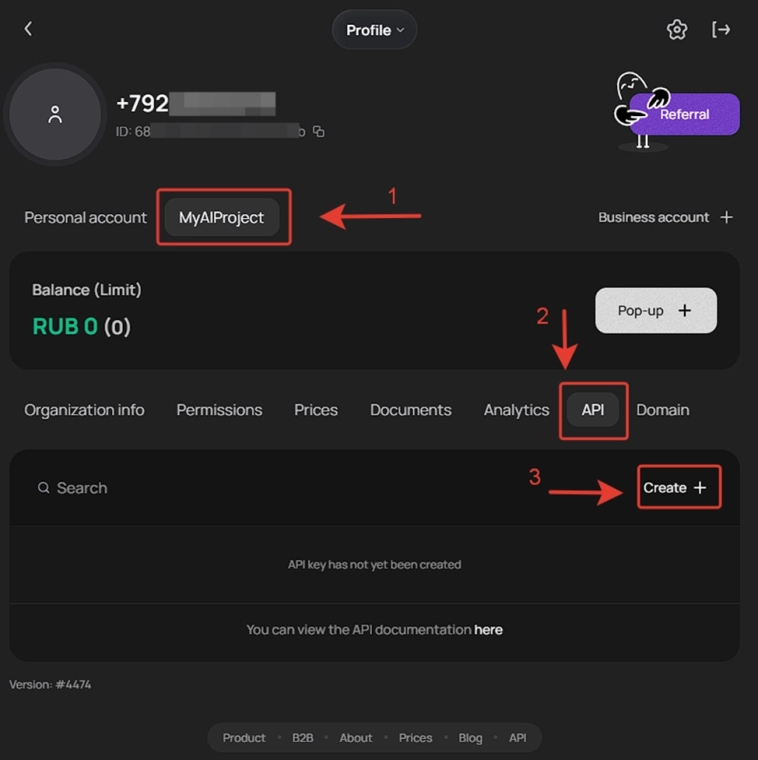Click the back arrow icon
758x760 pixels.
(28, 29)
